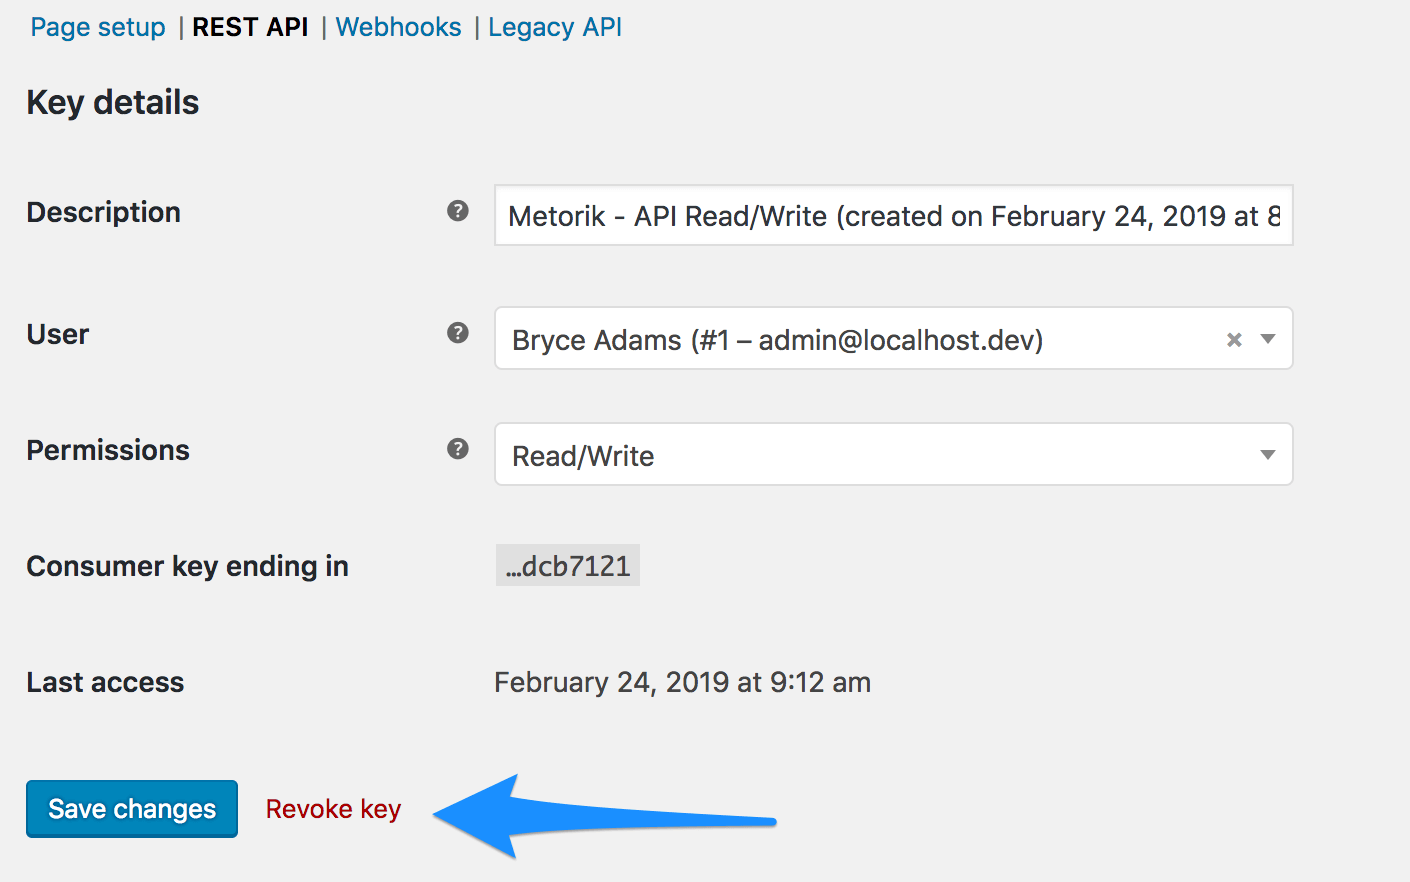Click the Permissions help question mark icon
This screenshot has width=1410, height=882.
click(458, 449)
